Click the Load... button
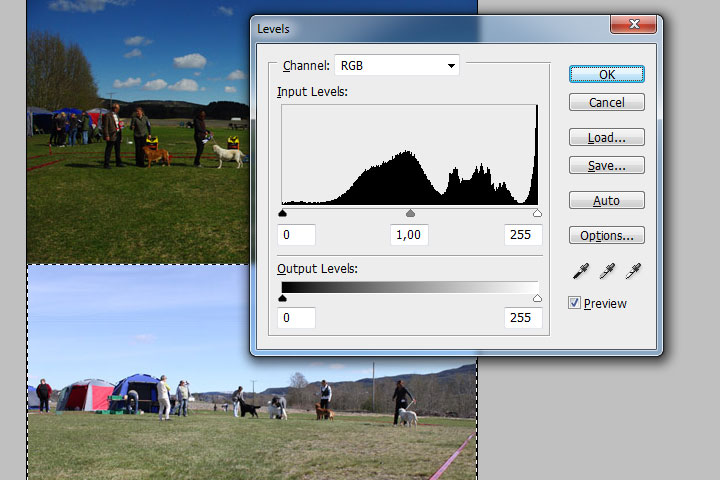 coord(606,137)
